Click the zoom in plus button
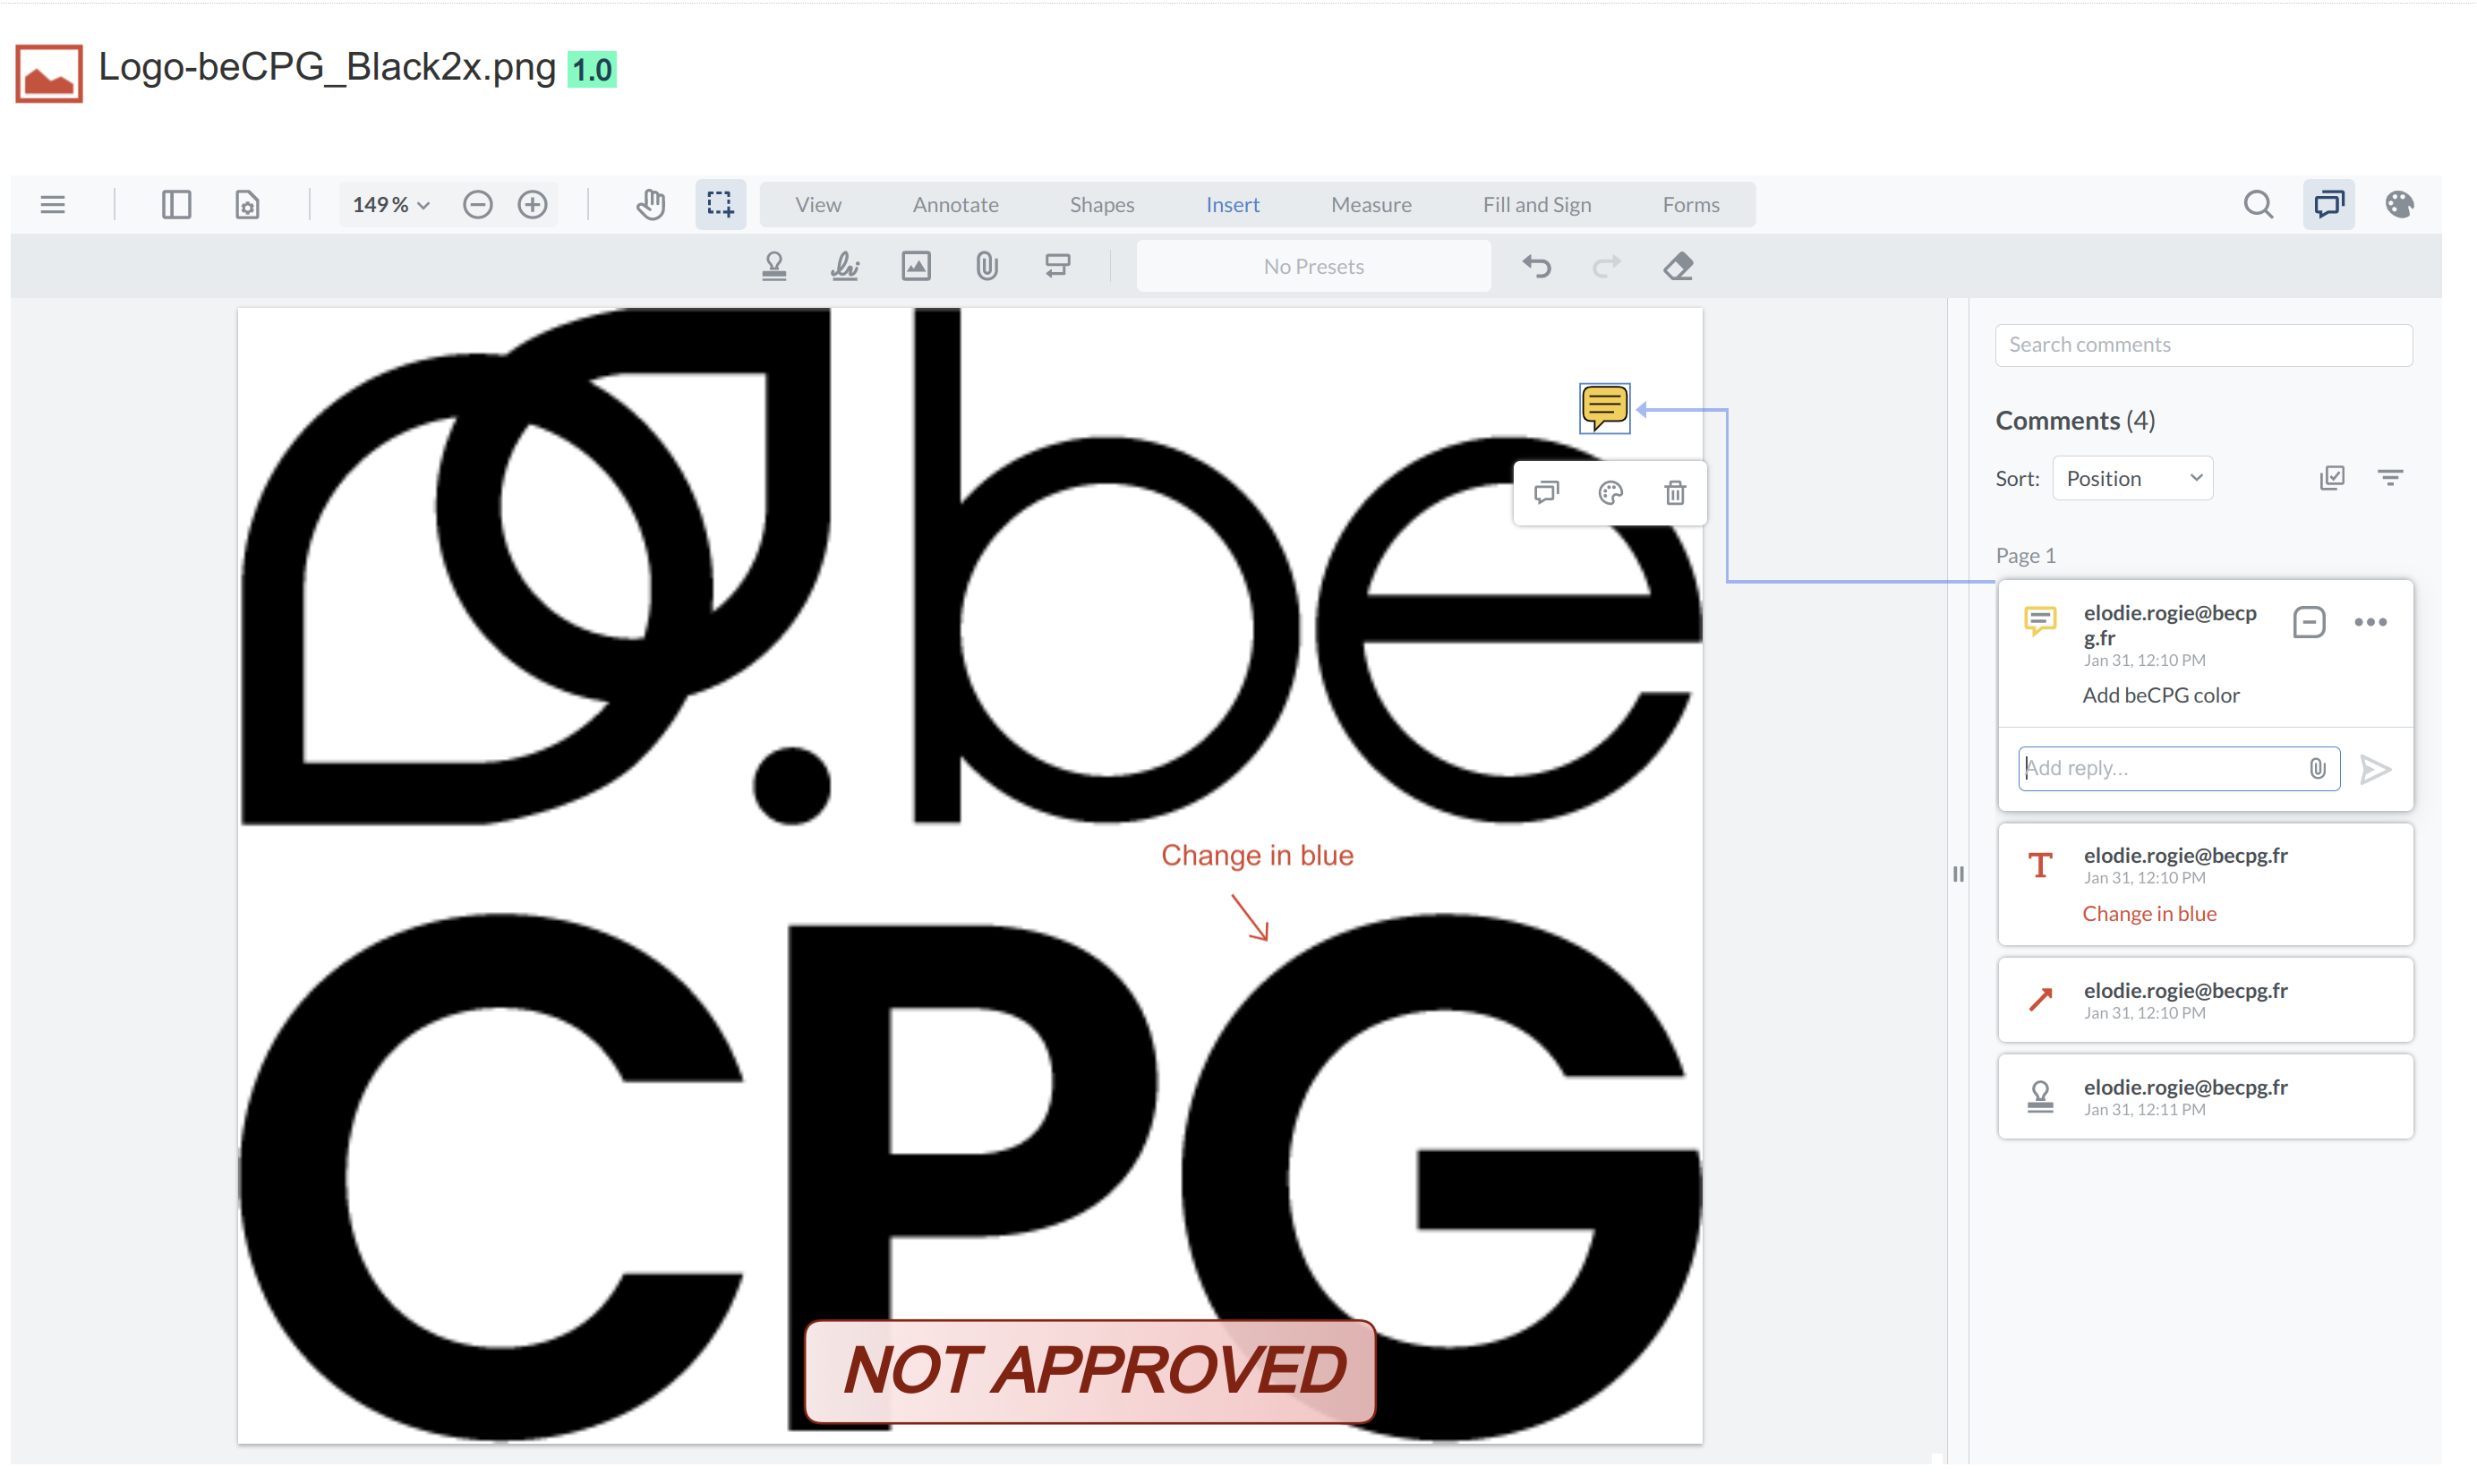Screen dimensions: 2477x1484 [533, 205]
